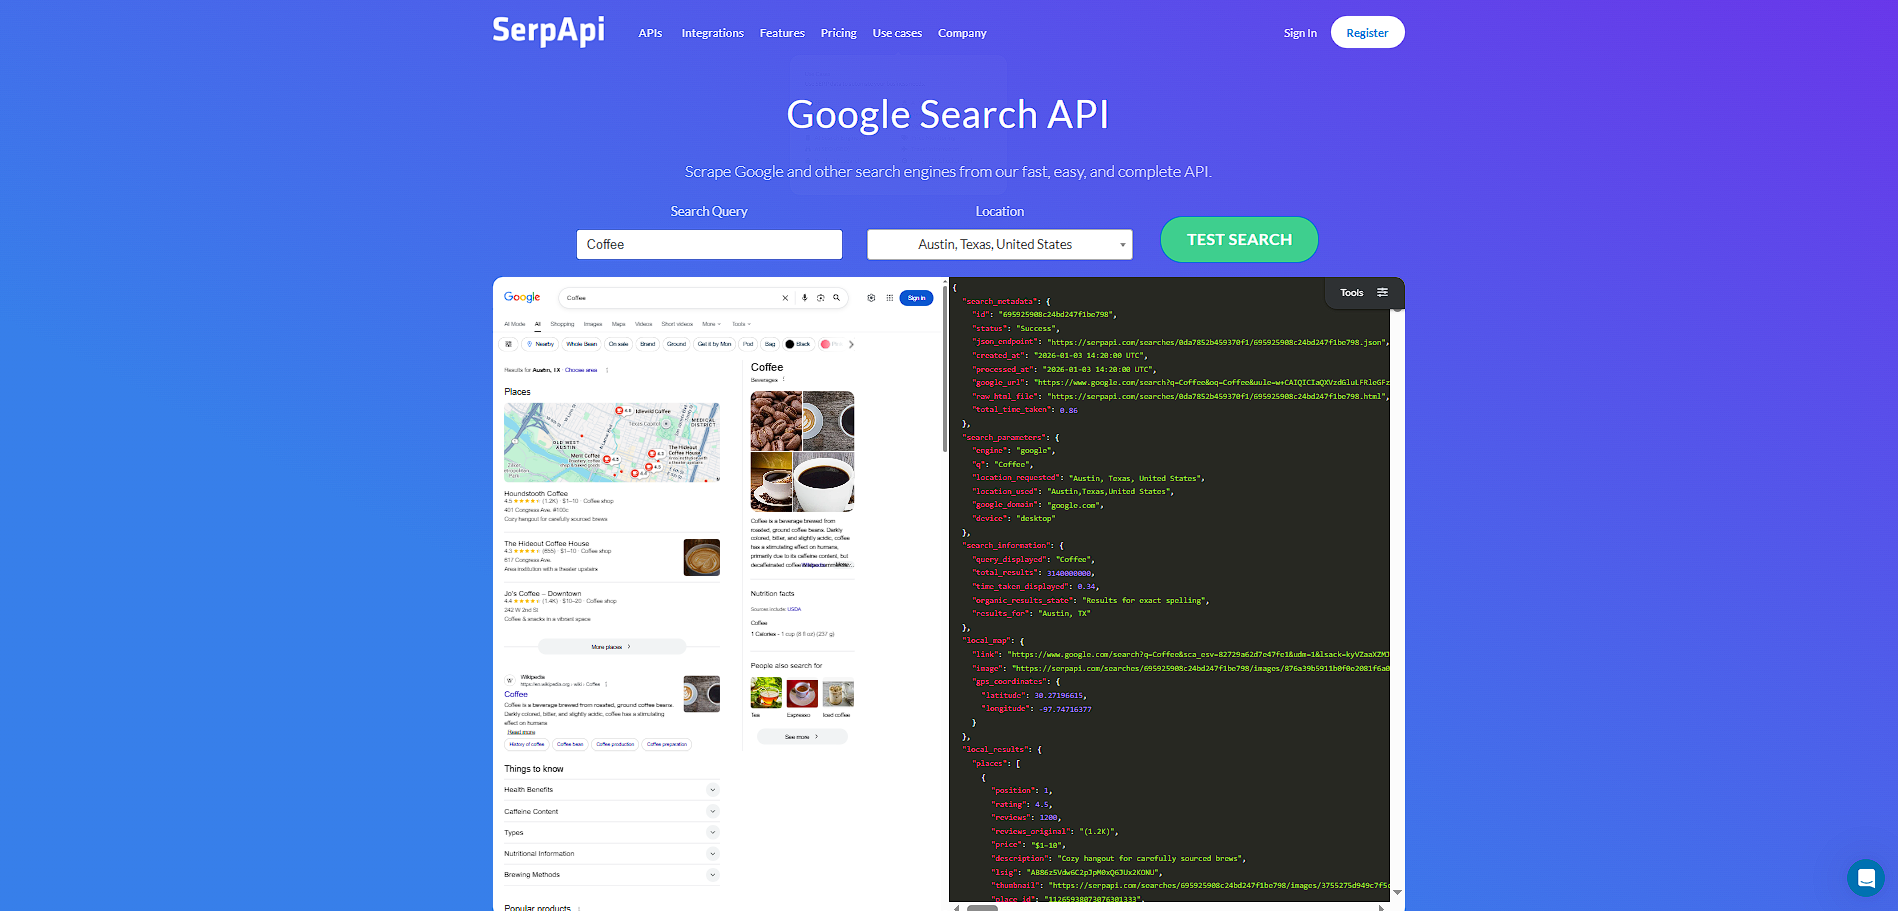The width and height of the screenshot is (1898, 911).
Task: Select the Black color chip
Action: point(798,344)
